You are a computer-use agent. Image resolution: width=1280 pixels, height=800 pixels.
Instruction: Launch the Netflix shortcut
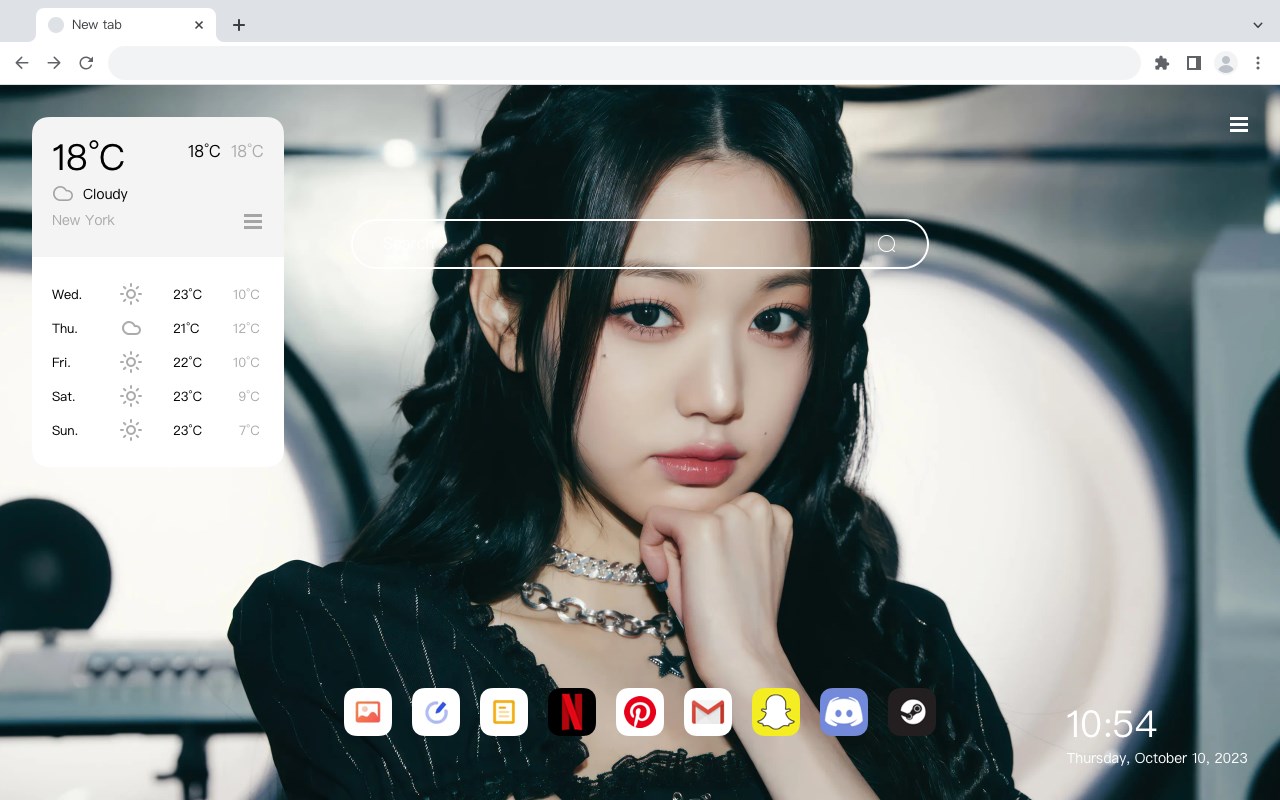click(572, 712)
